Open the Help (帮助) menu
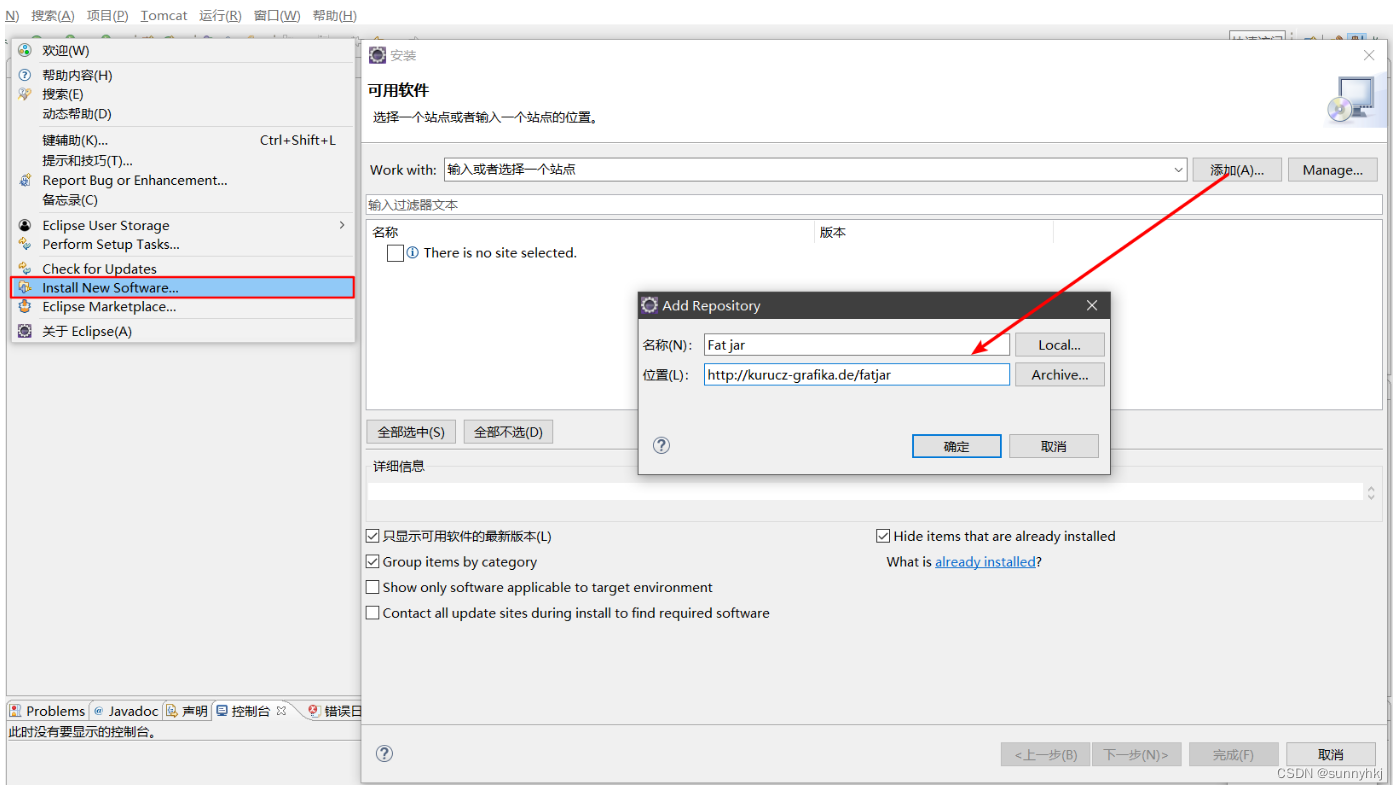1398x790 pixels. click(x=335, y=15)
